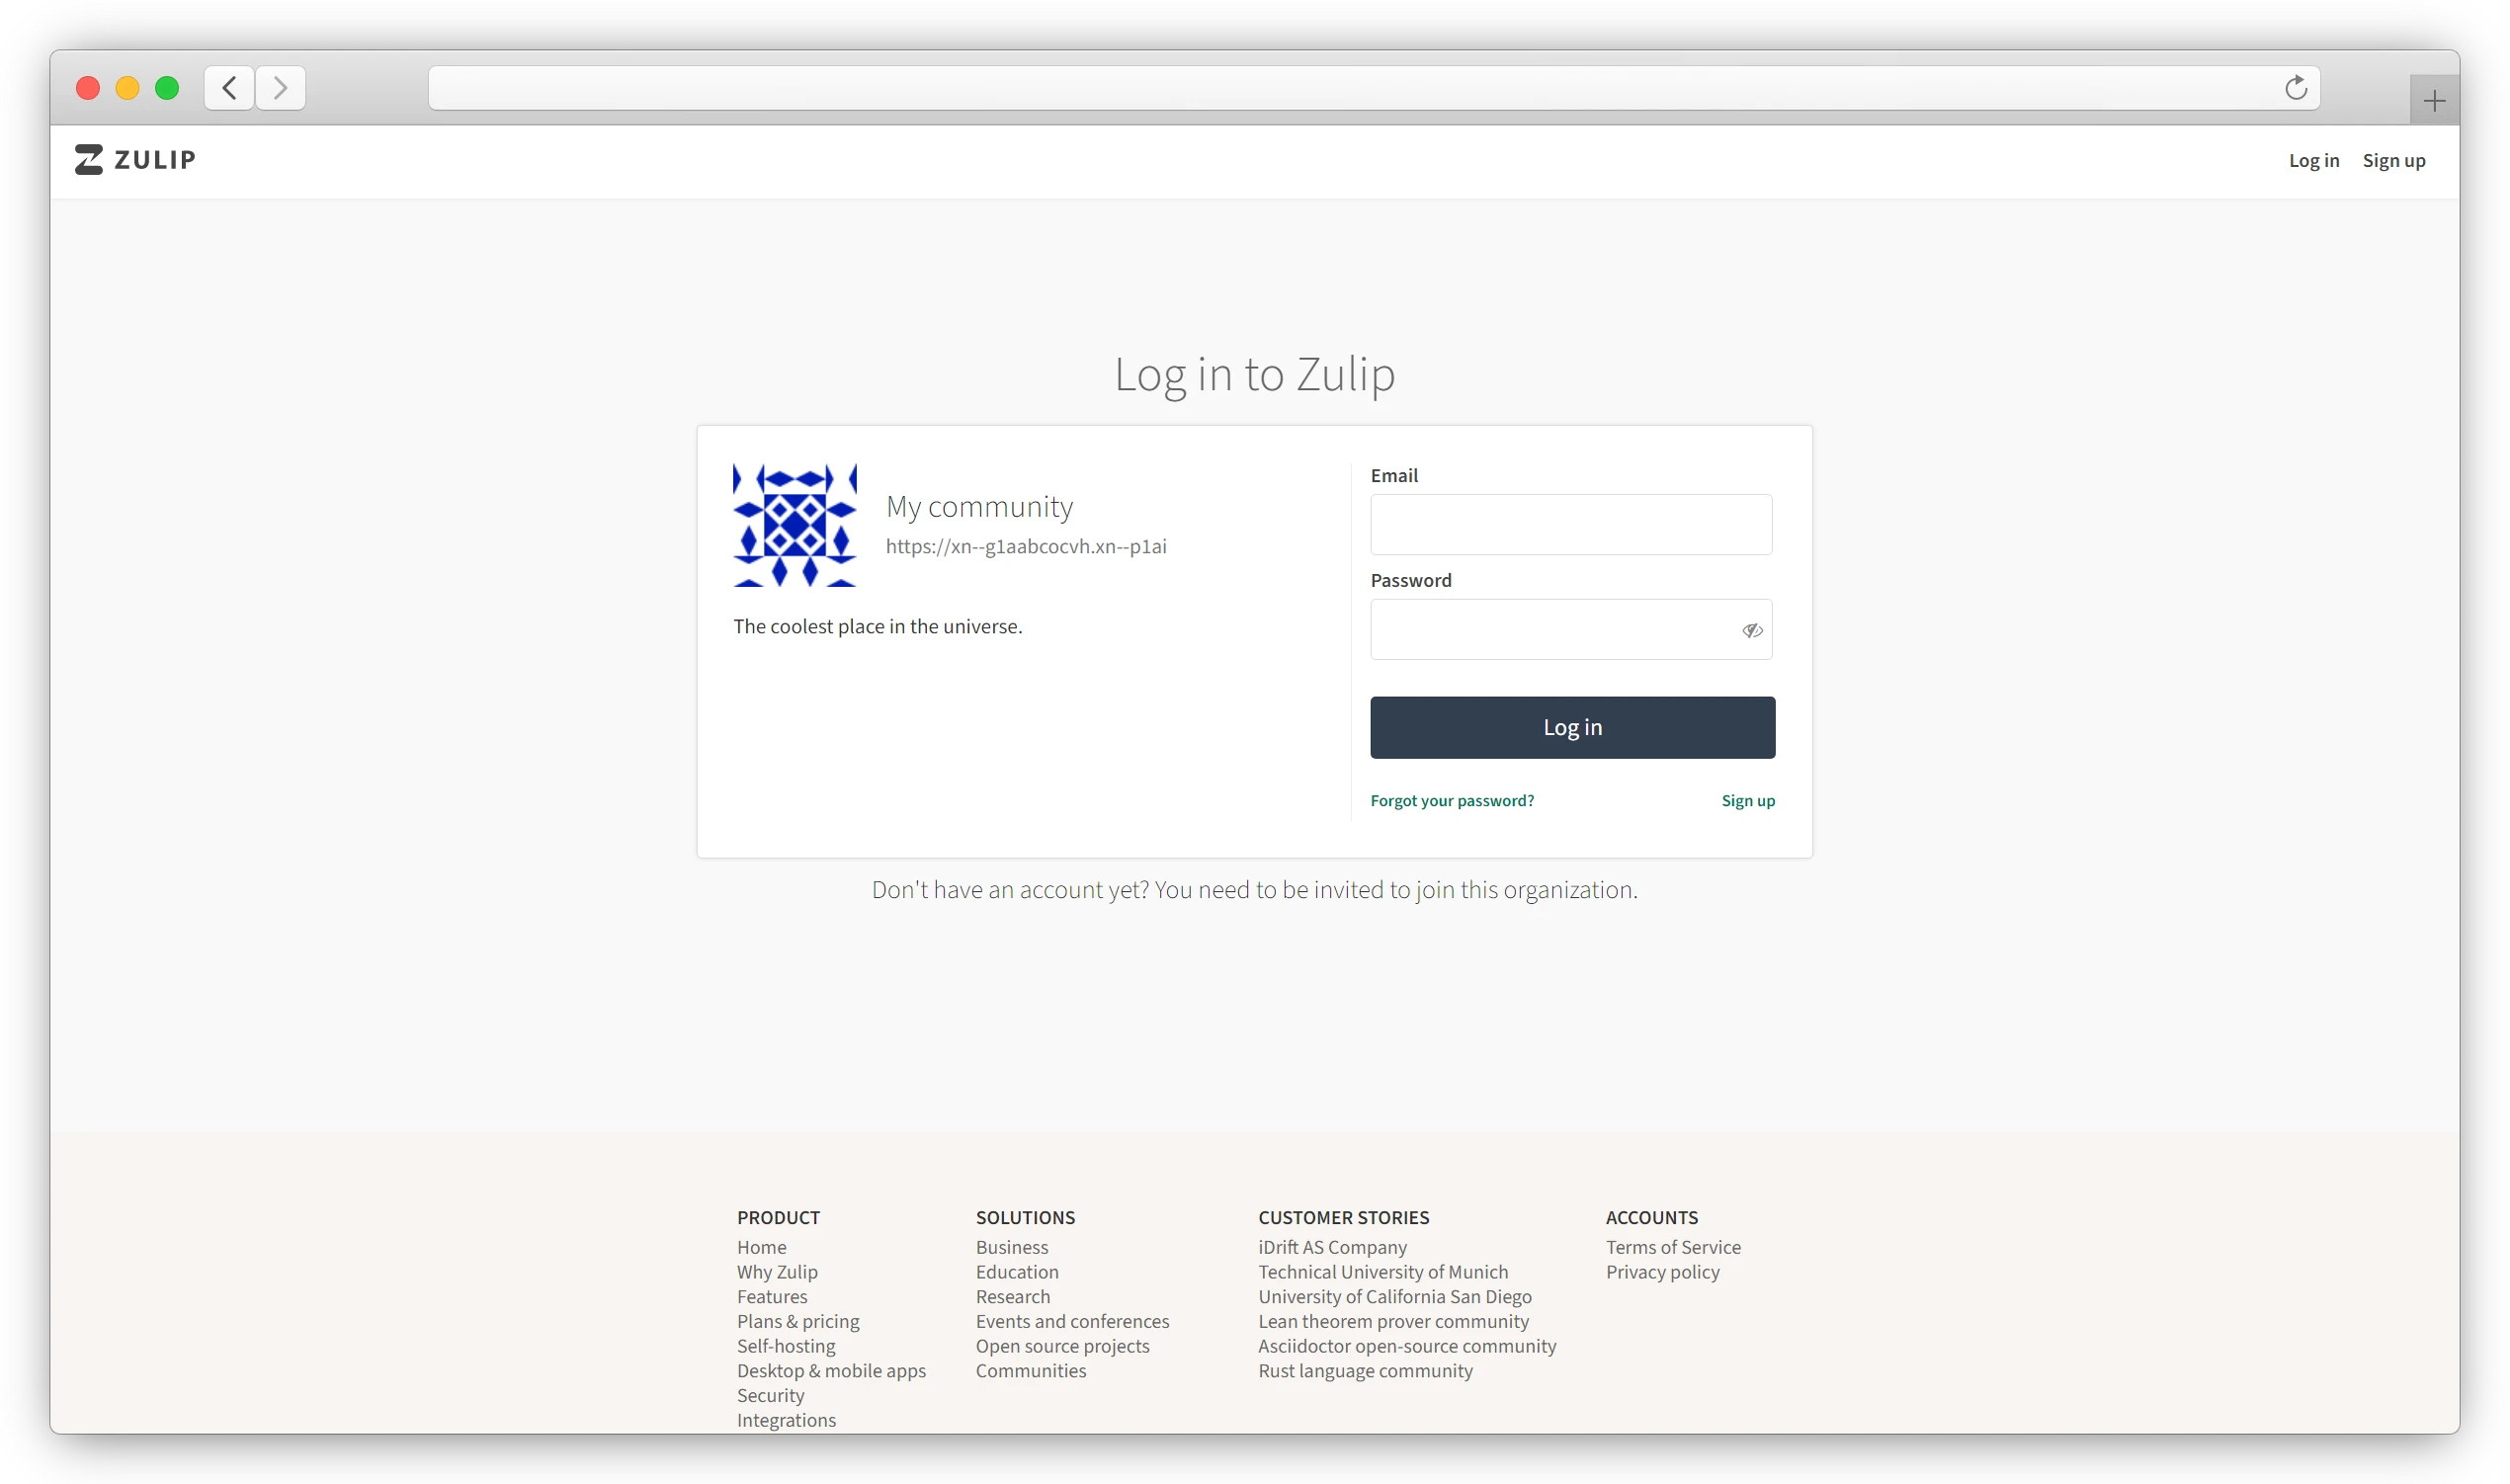2510x1484 pixels.
Task: Select Log in in the top navigation
Action: pos(2313,160)
